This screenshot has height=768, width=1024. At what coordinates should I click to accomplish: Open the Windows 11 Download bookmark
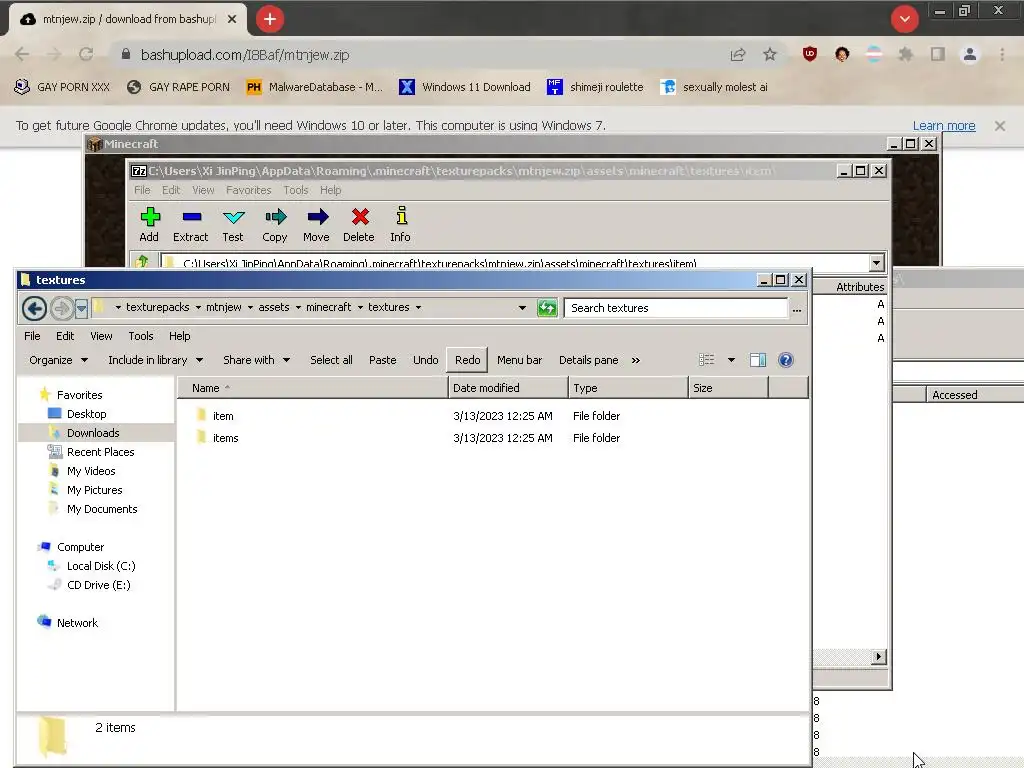(x=465, y=87)
